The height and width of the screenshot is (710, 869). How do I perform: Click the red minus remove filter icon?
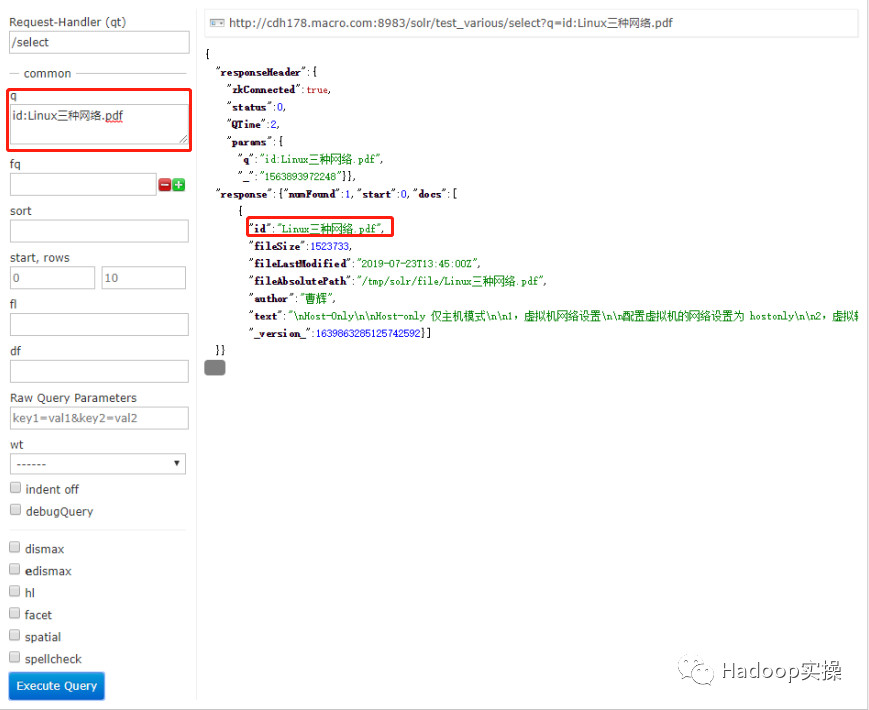click(x=165, y=185)
